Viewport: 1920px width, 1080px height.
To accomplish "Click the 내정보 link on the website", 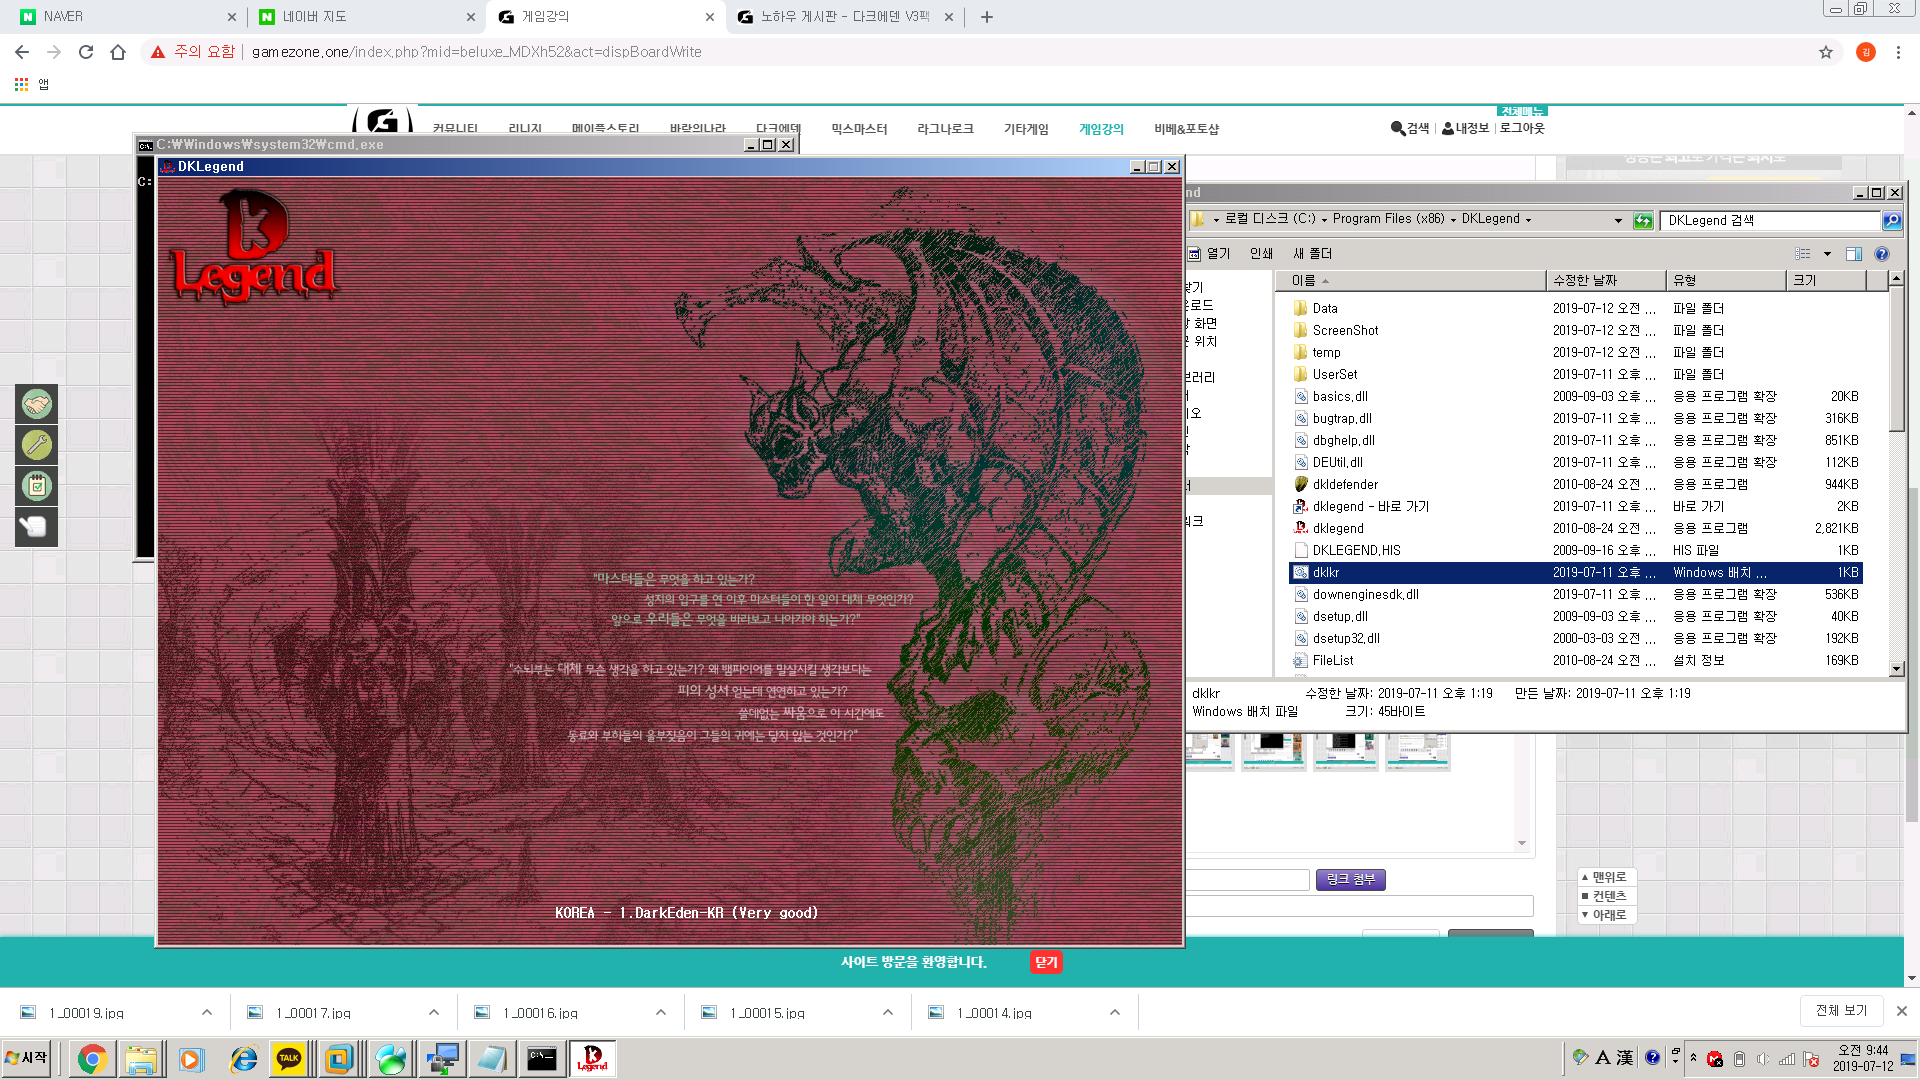I will click(1465, 128).
